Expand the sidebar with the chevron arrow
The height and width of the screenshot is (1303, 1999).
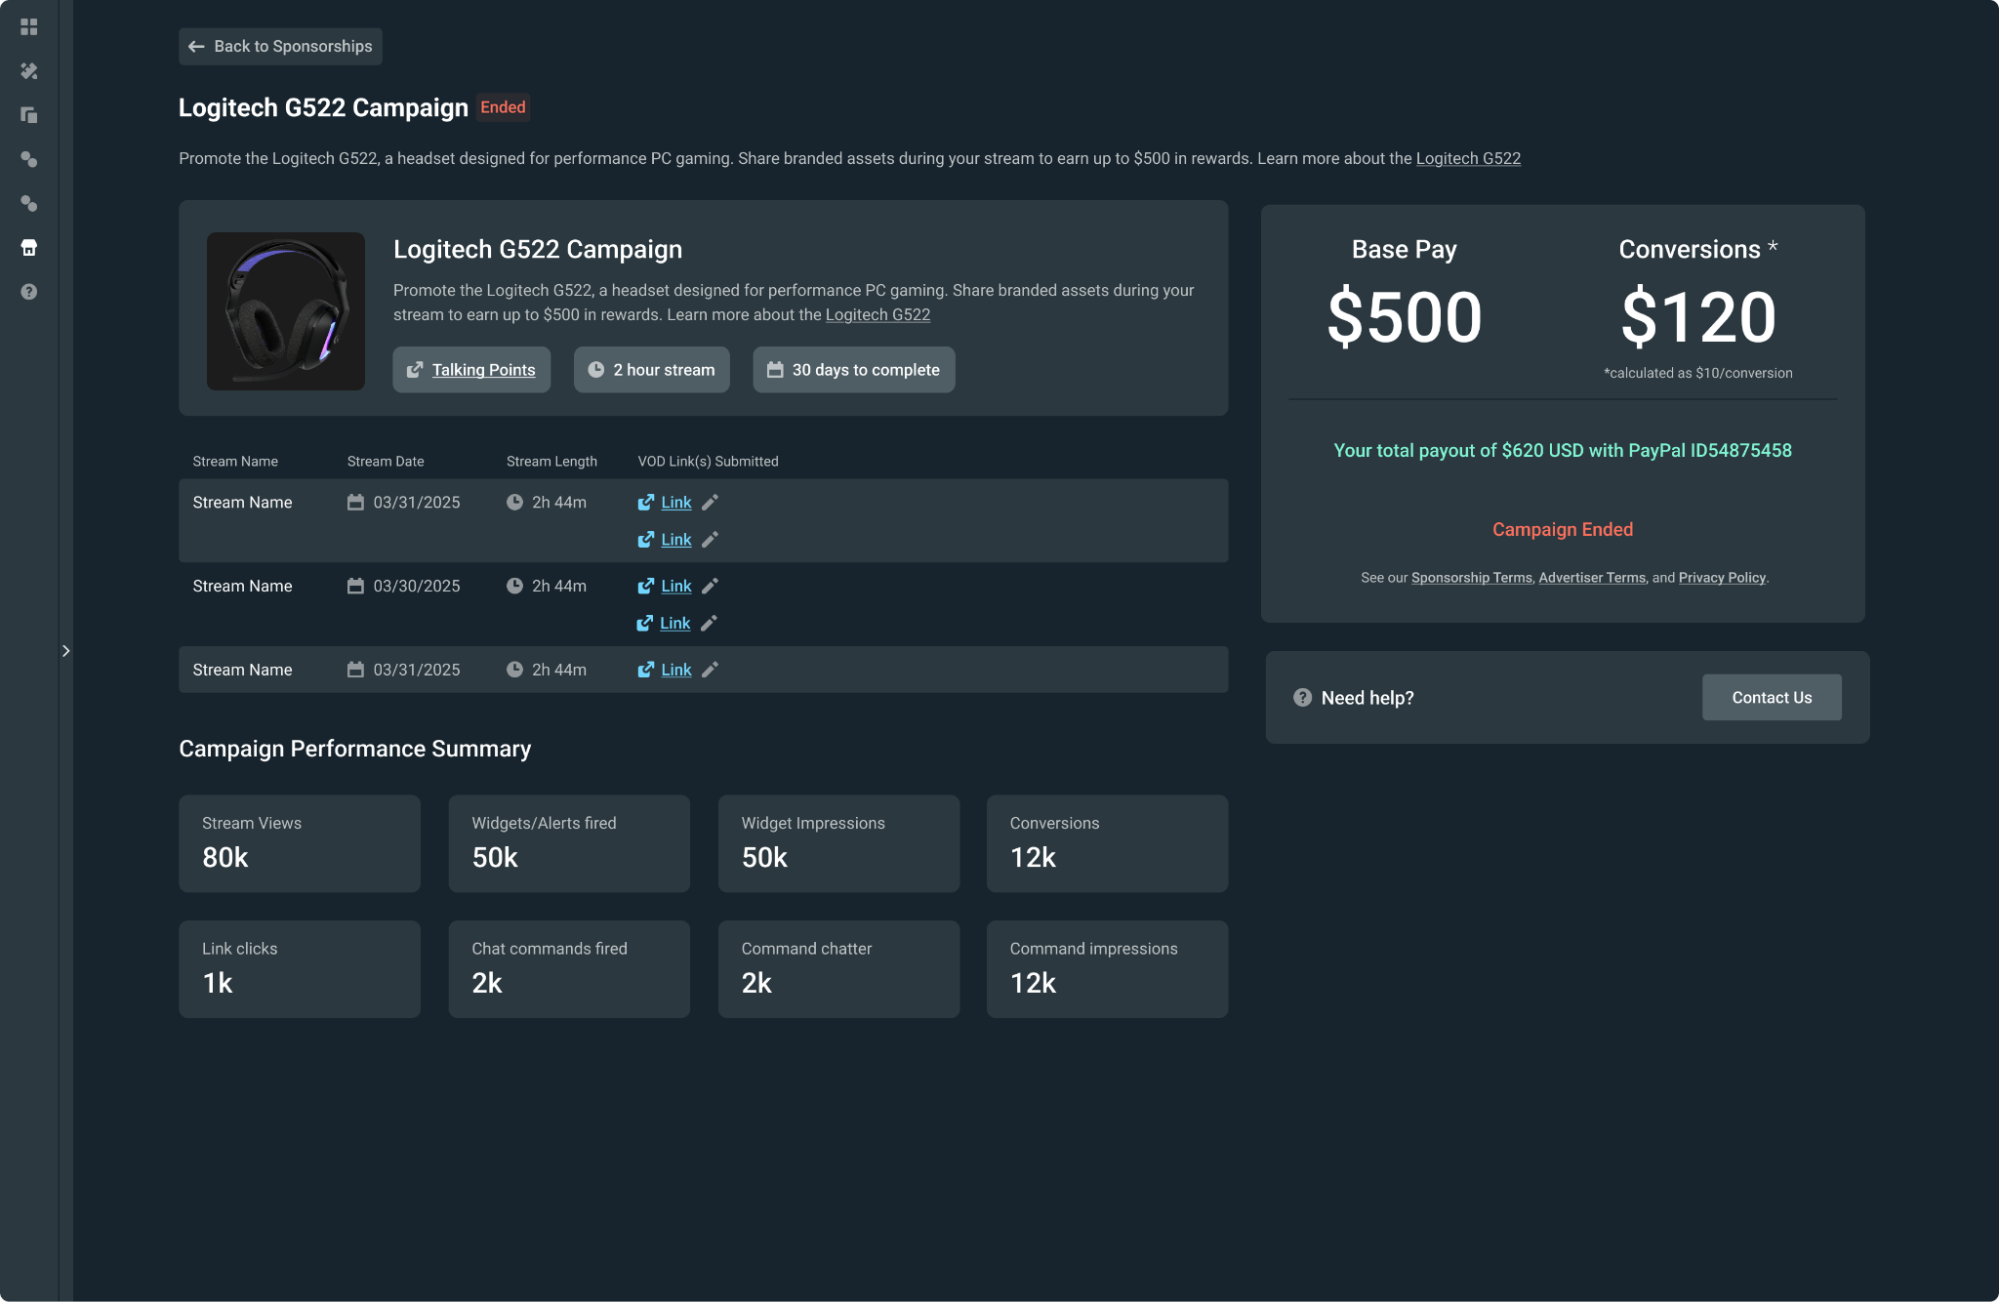coord(66,651)
